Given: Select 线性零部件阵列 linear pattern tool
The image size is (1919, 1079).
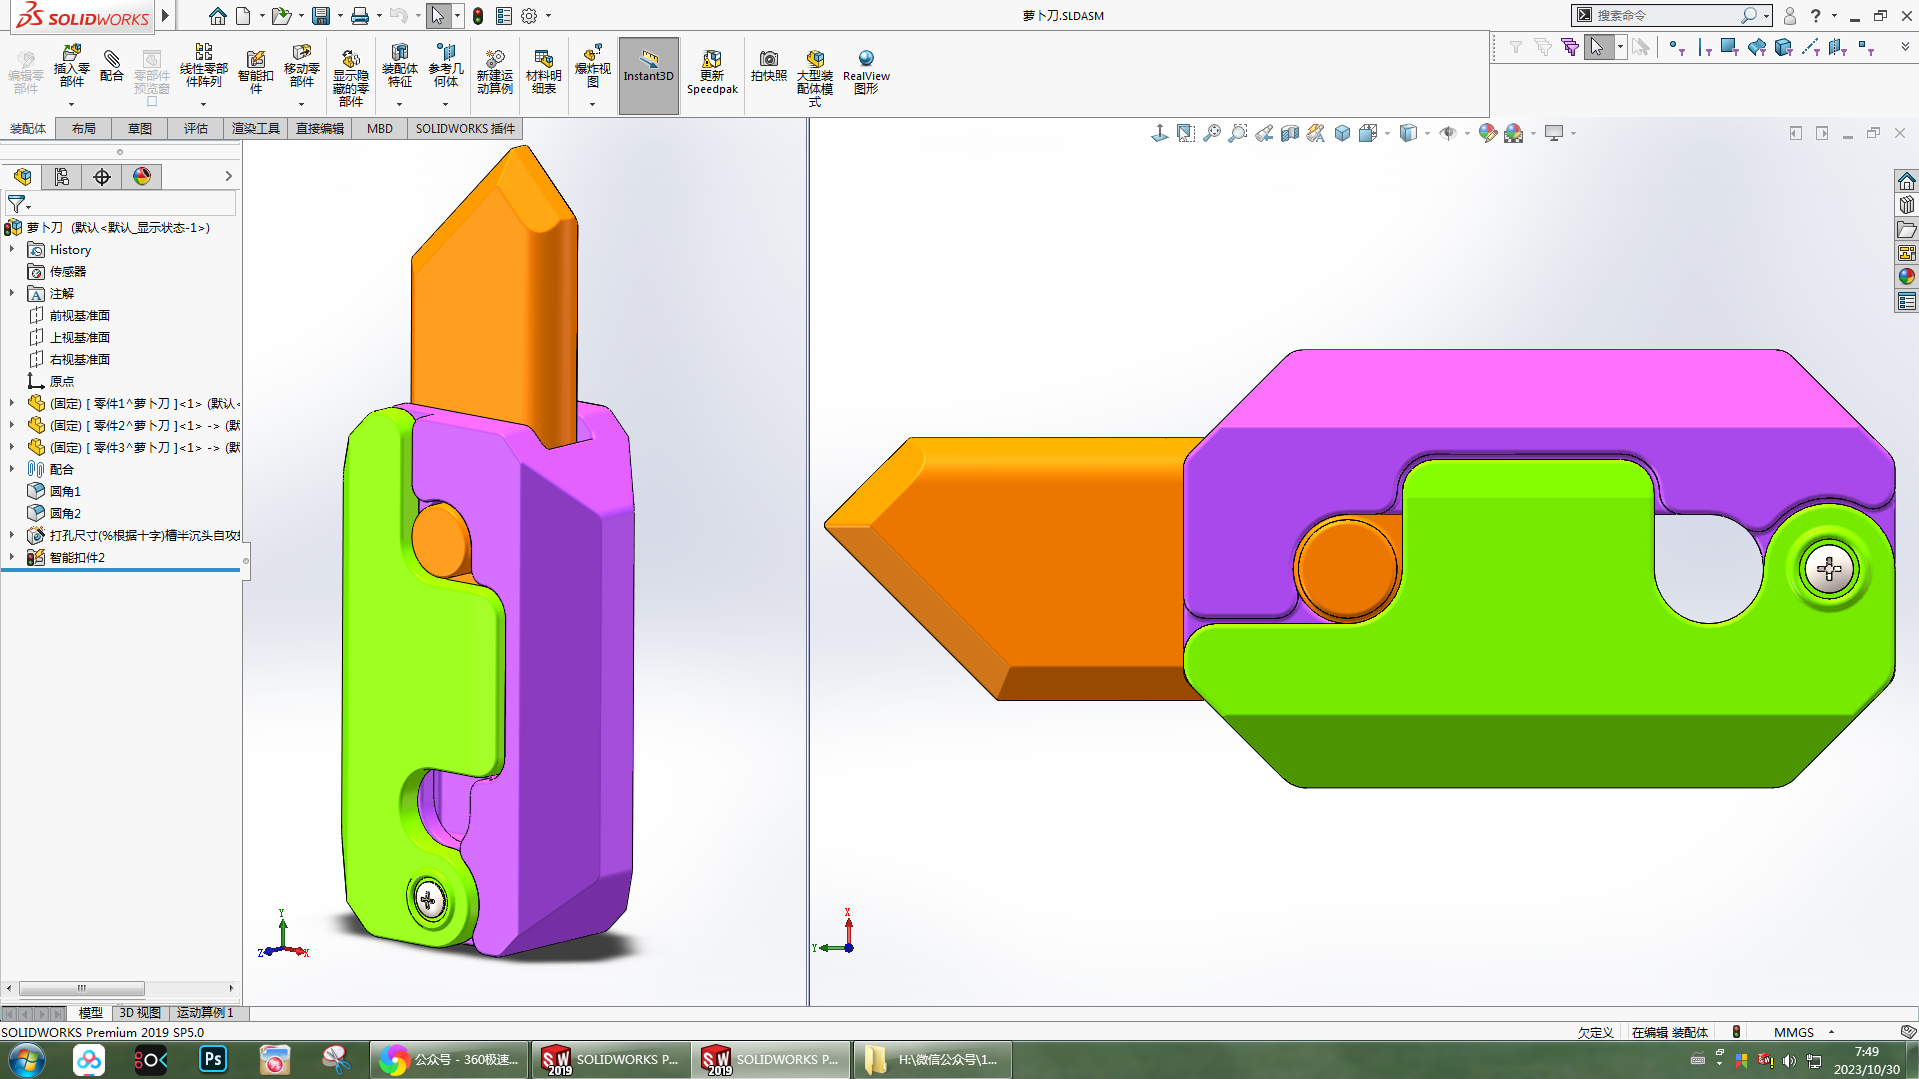Looking at the screenshot, I should 203,68.
